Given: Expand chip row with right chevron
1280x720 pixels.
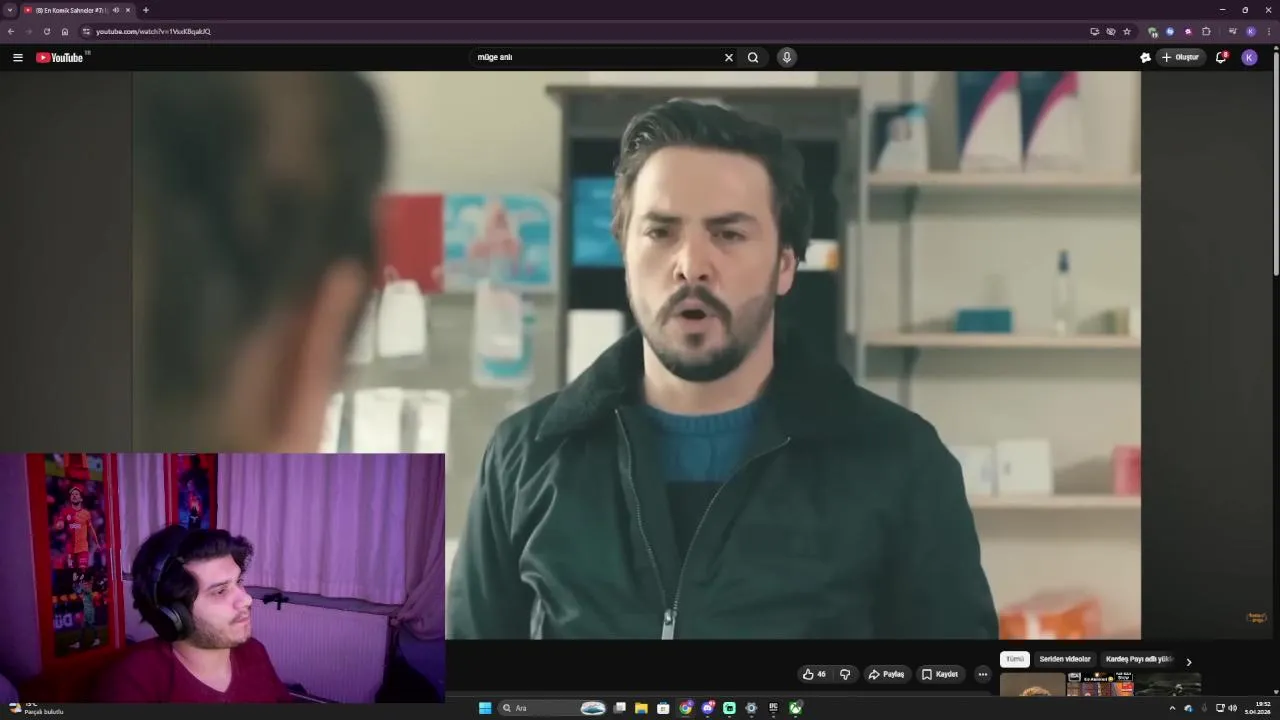Looking at the screenshot, I should (1188, 661).
